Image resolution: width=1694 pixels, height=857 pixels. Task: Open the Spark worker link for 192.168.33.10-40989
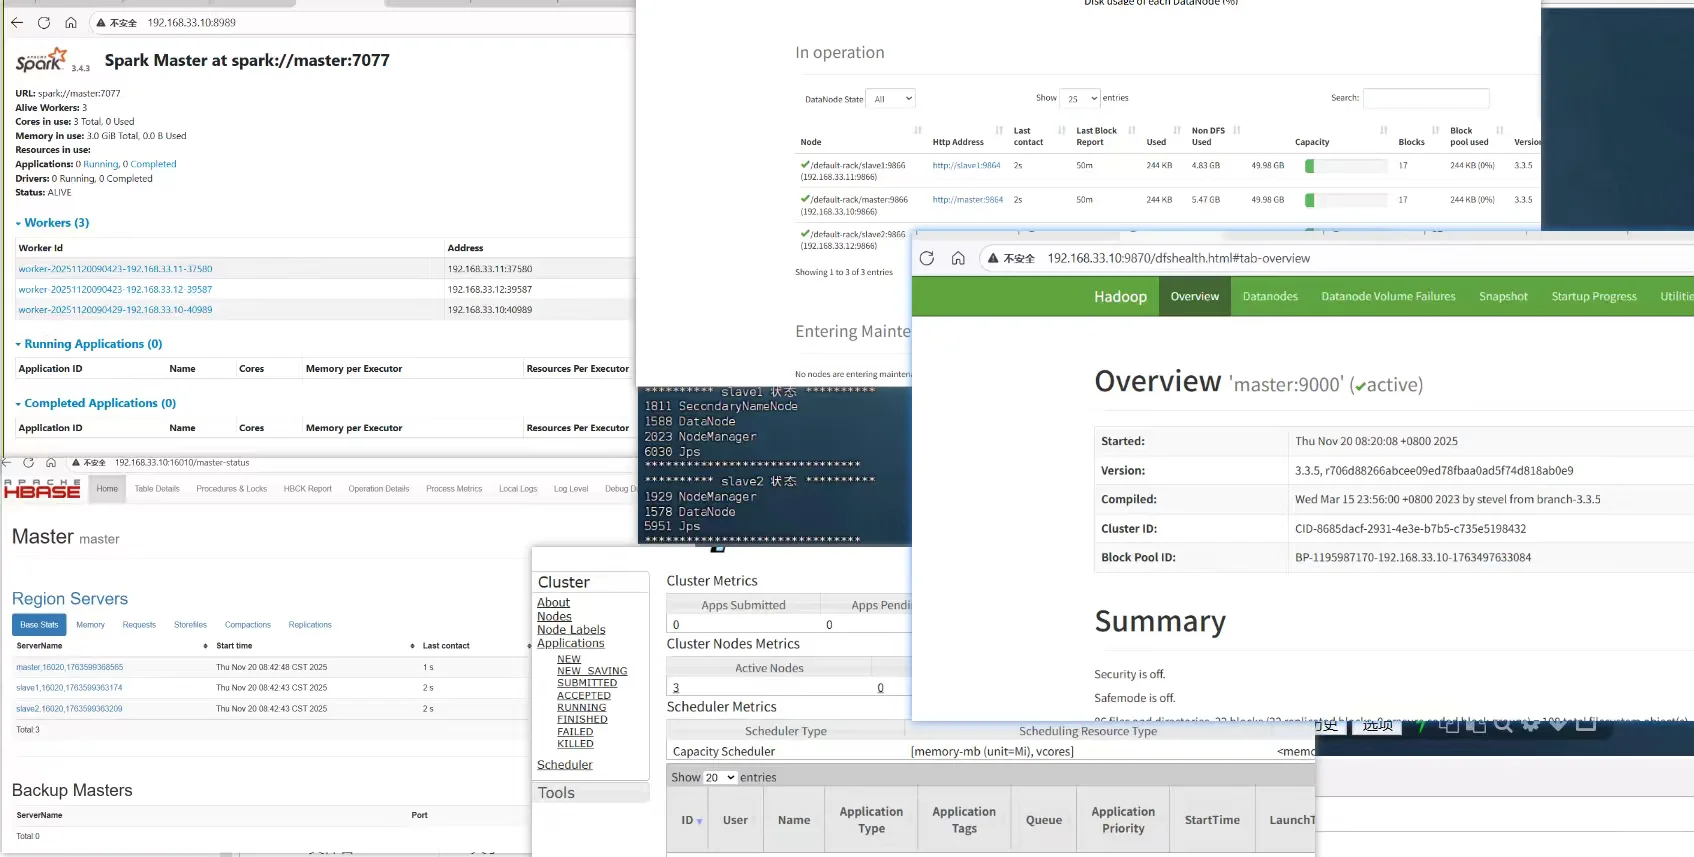point(115,310)
